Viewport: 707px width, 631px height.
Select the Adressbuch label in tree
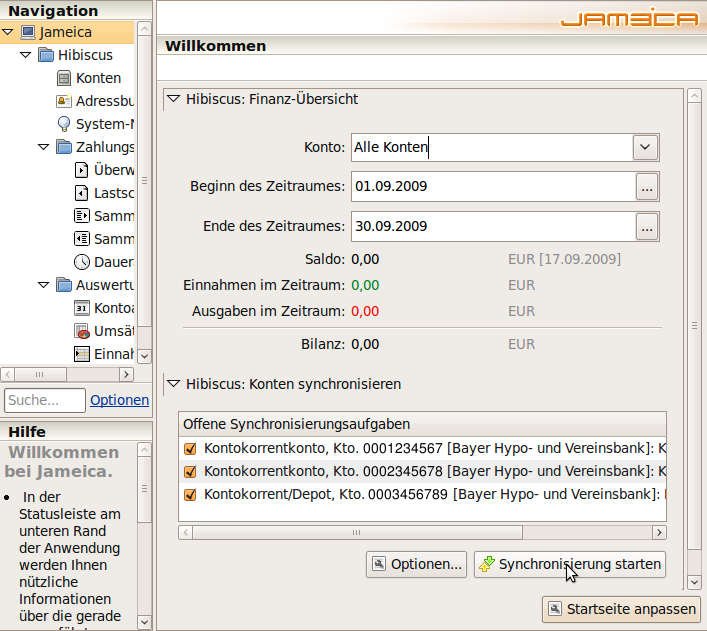[x=105, y=101]
